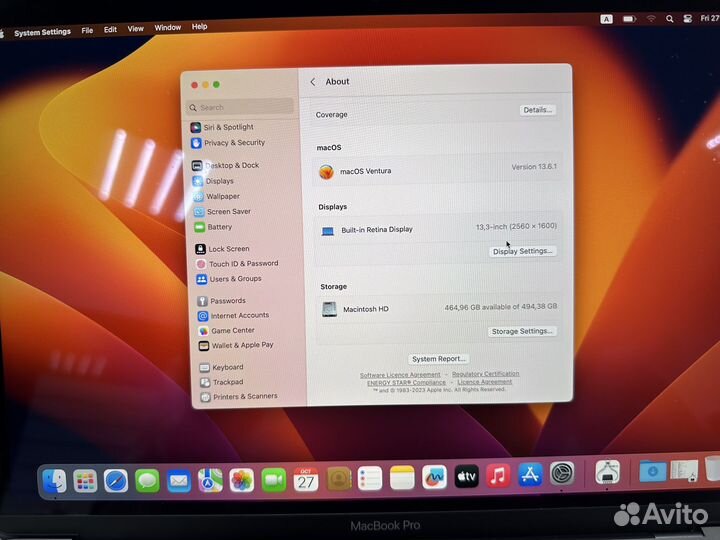This screenshot has height=540, width=720.
Task: Click the Built-in Retina Display row
Action: click(x=439, y=228)
